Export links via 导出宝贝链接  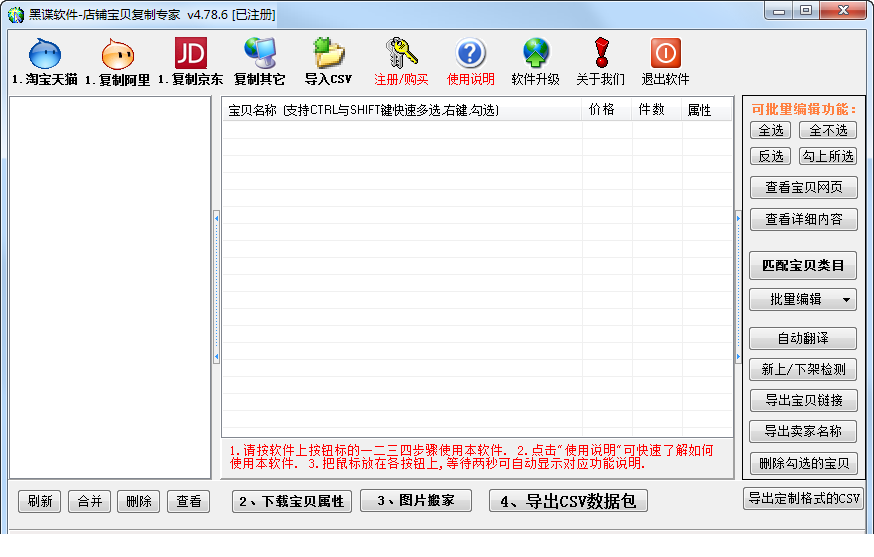tap(803, 400)
